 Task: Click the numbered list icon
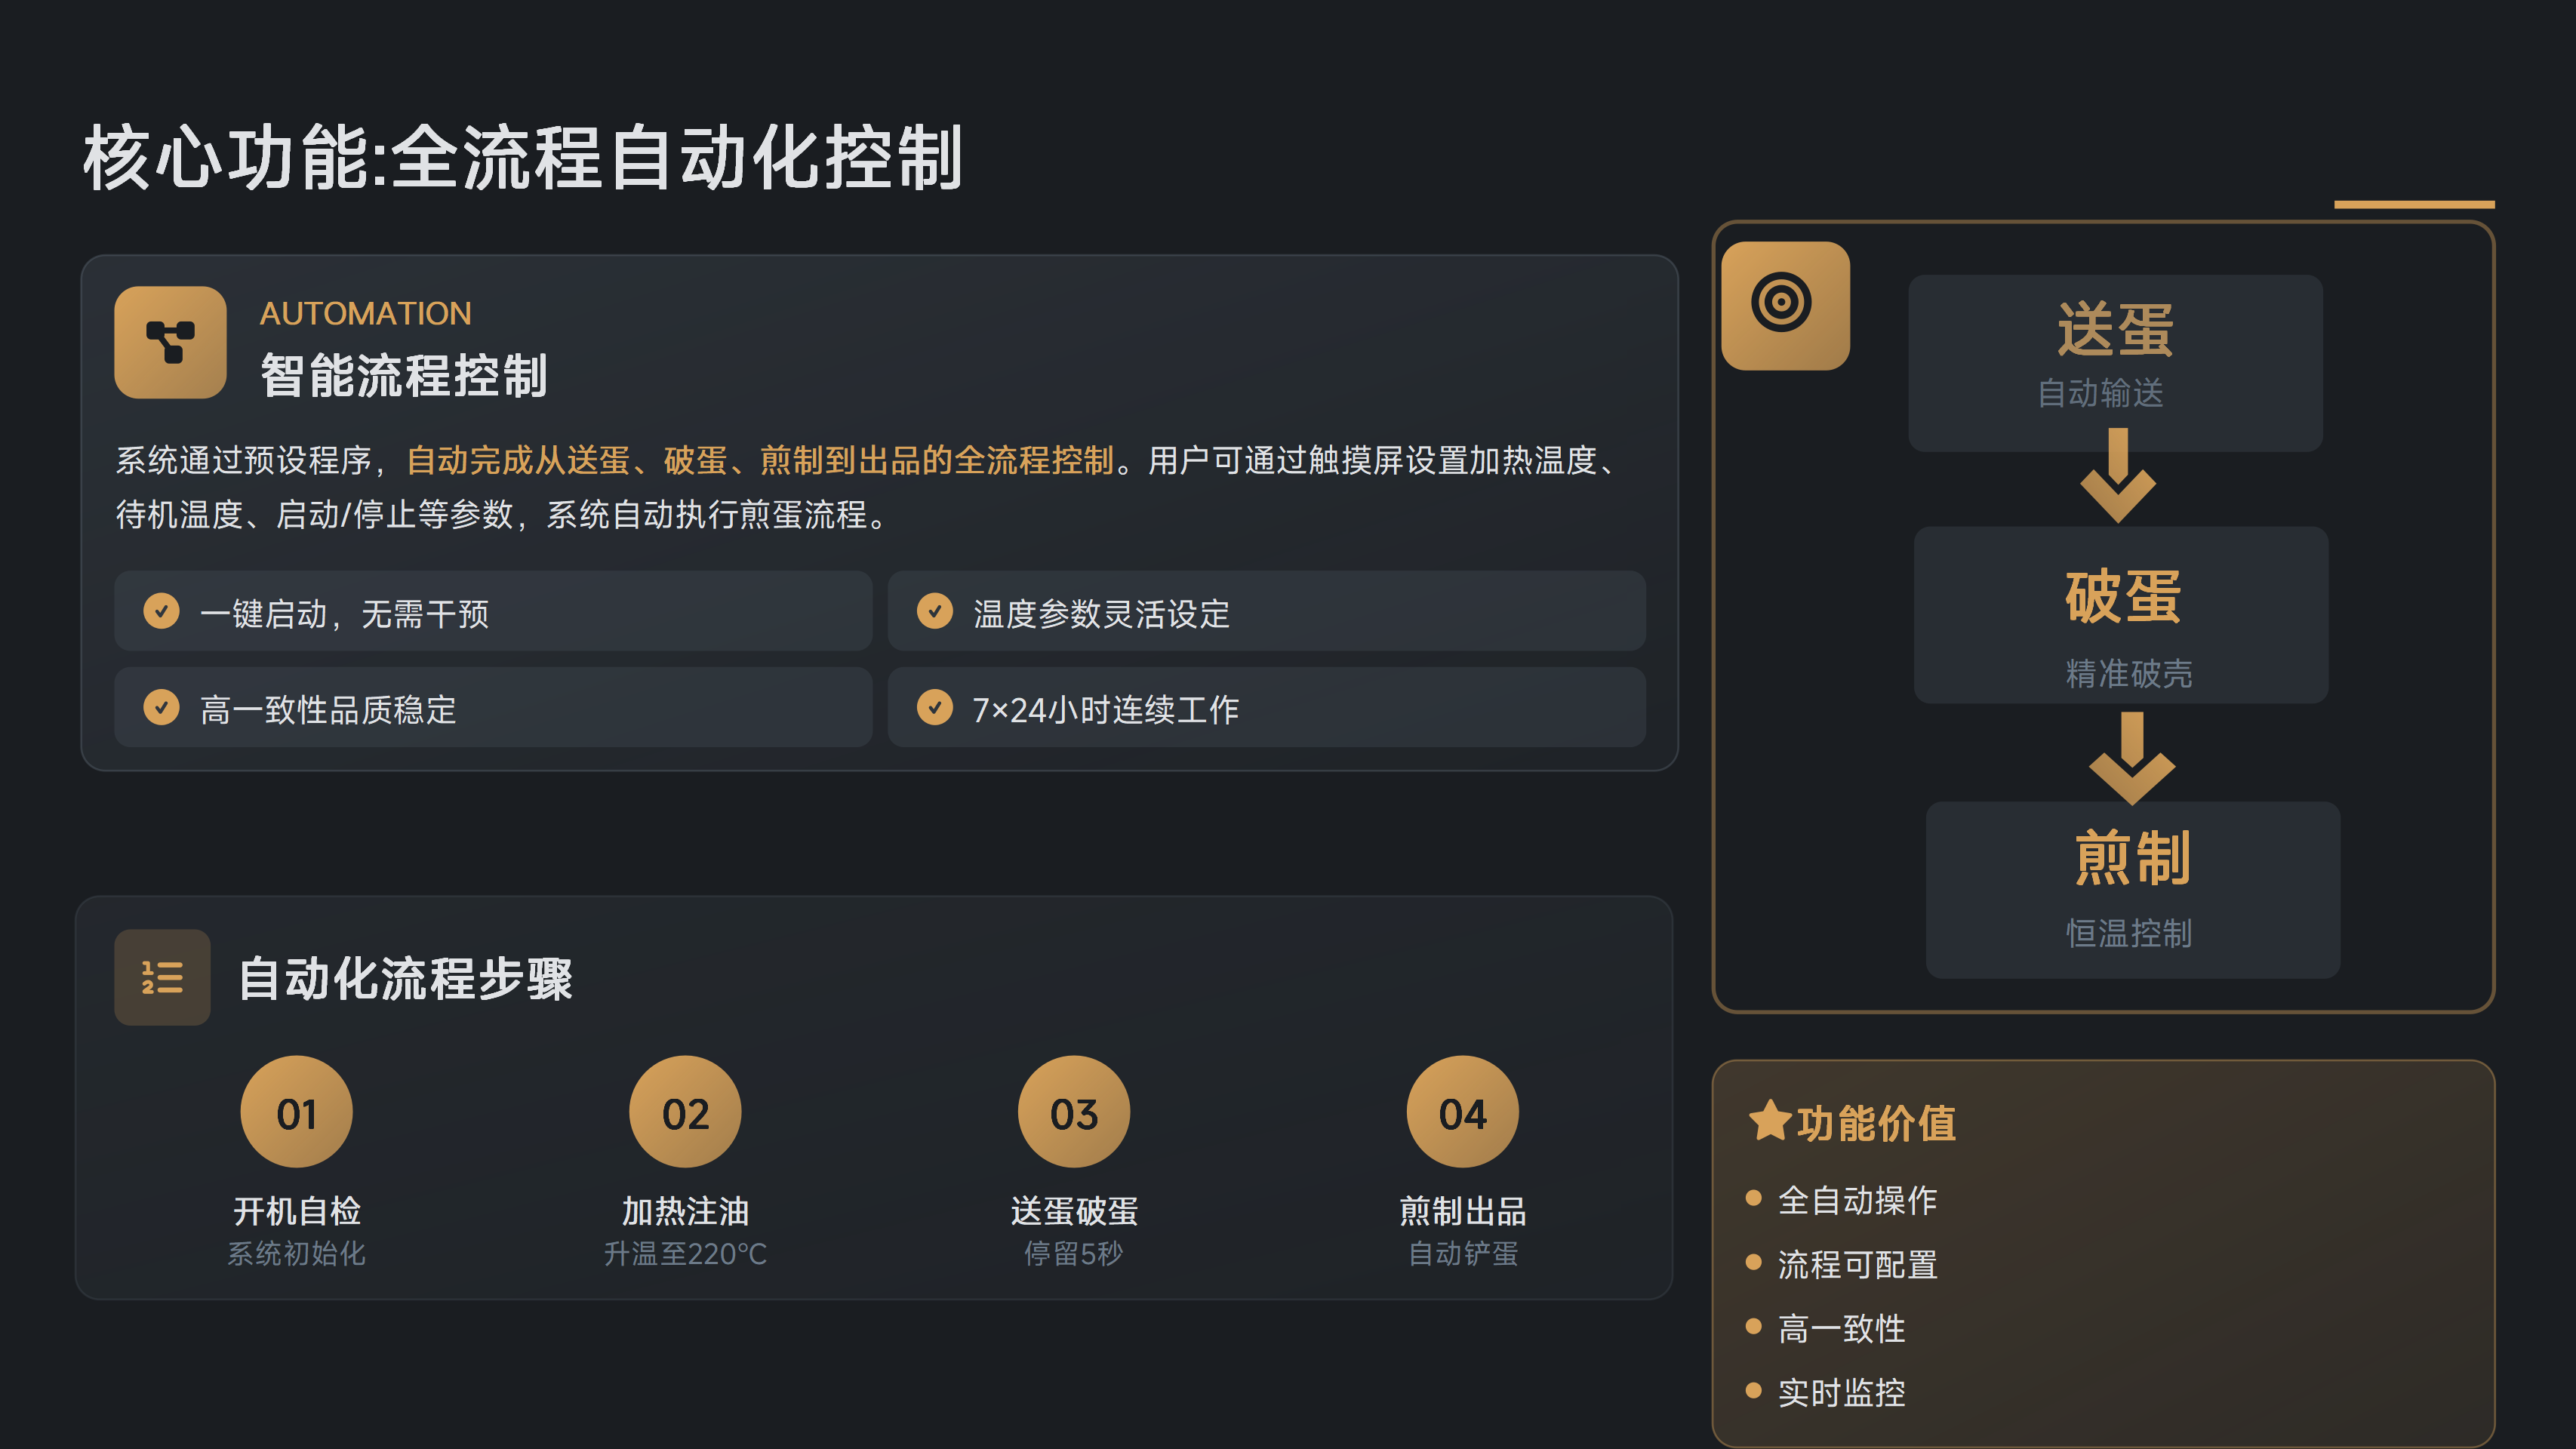point(162,977)
